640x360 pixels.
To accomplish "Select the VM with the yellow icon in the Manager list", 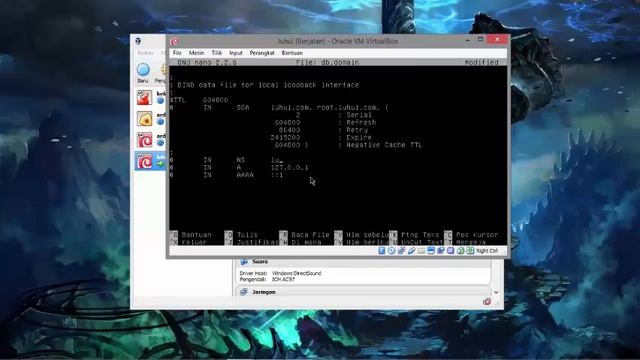I will click(x=144, y=119).
